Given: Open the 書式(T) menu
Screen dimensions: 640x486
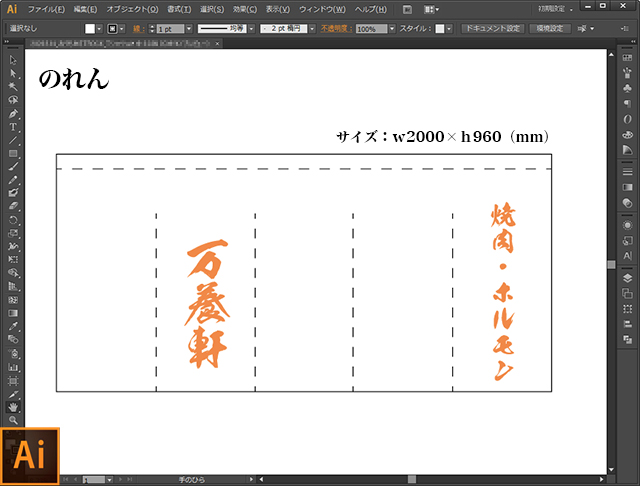Looking at the screenshot, I should point(179,9).
